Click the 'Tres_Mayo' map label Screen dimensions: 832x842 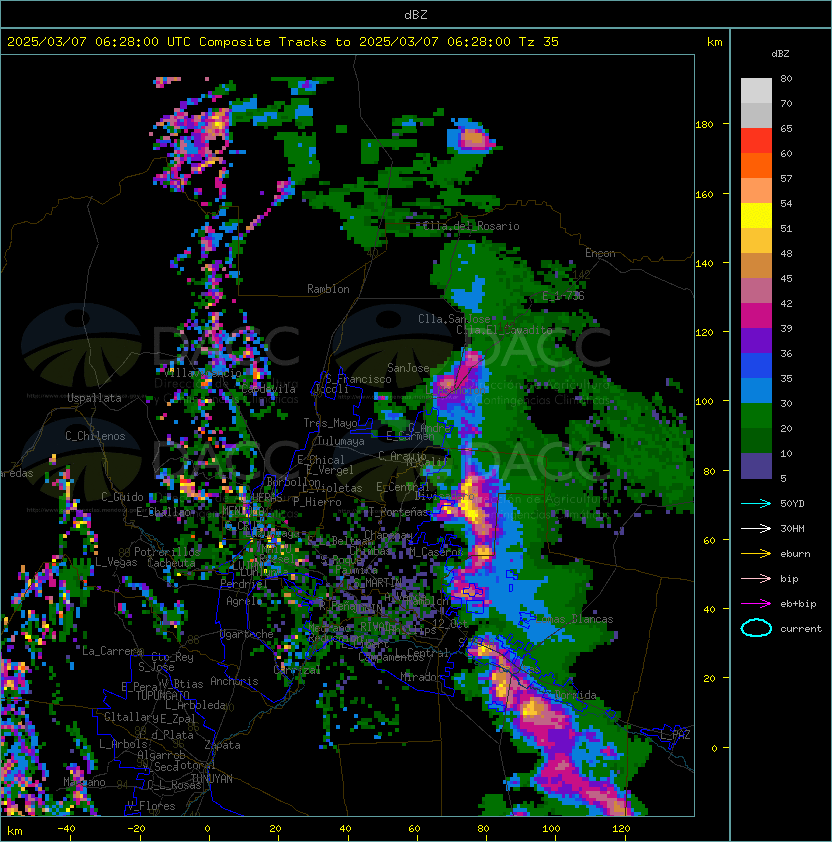pyautogui.click(x=330, y=423)
